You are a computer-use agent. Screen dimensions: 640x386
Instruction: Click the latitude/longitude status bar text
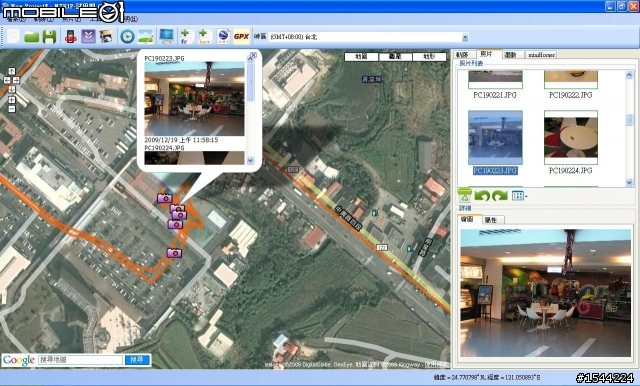[x=487, y=378]
